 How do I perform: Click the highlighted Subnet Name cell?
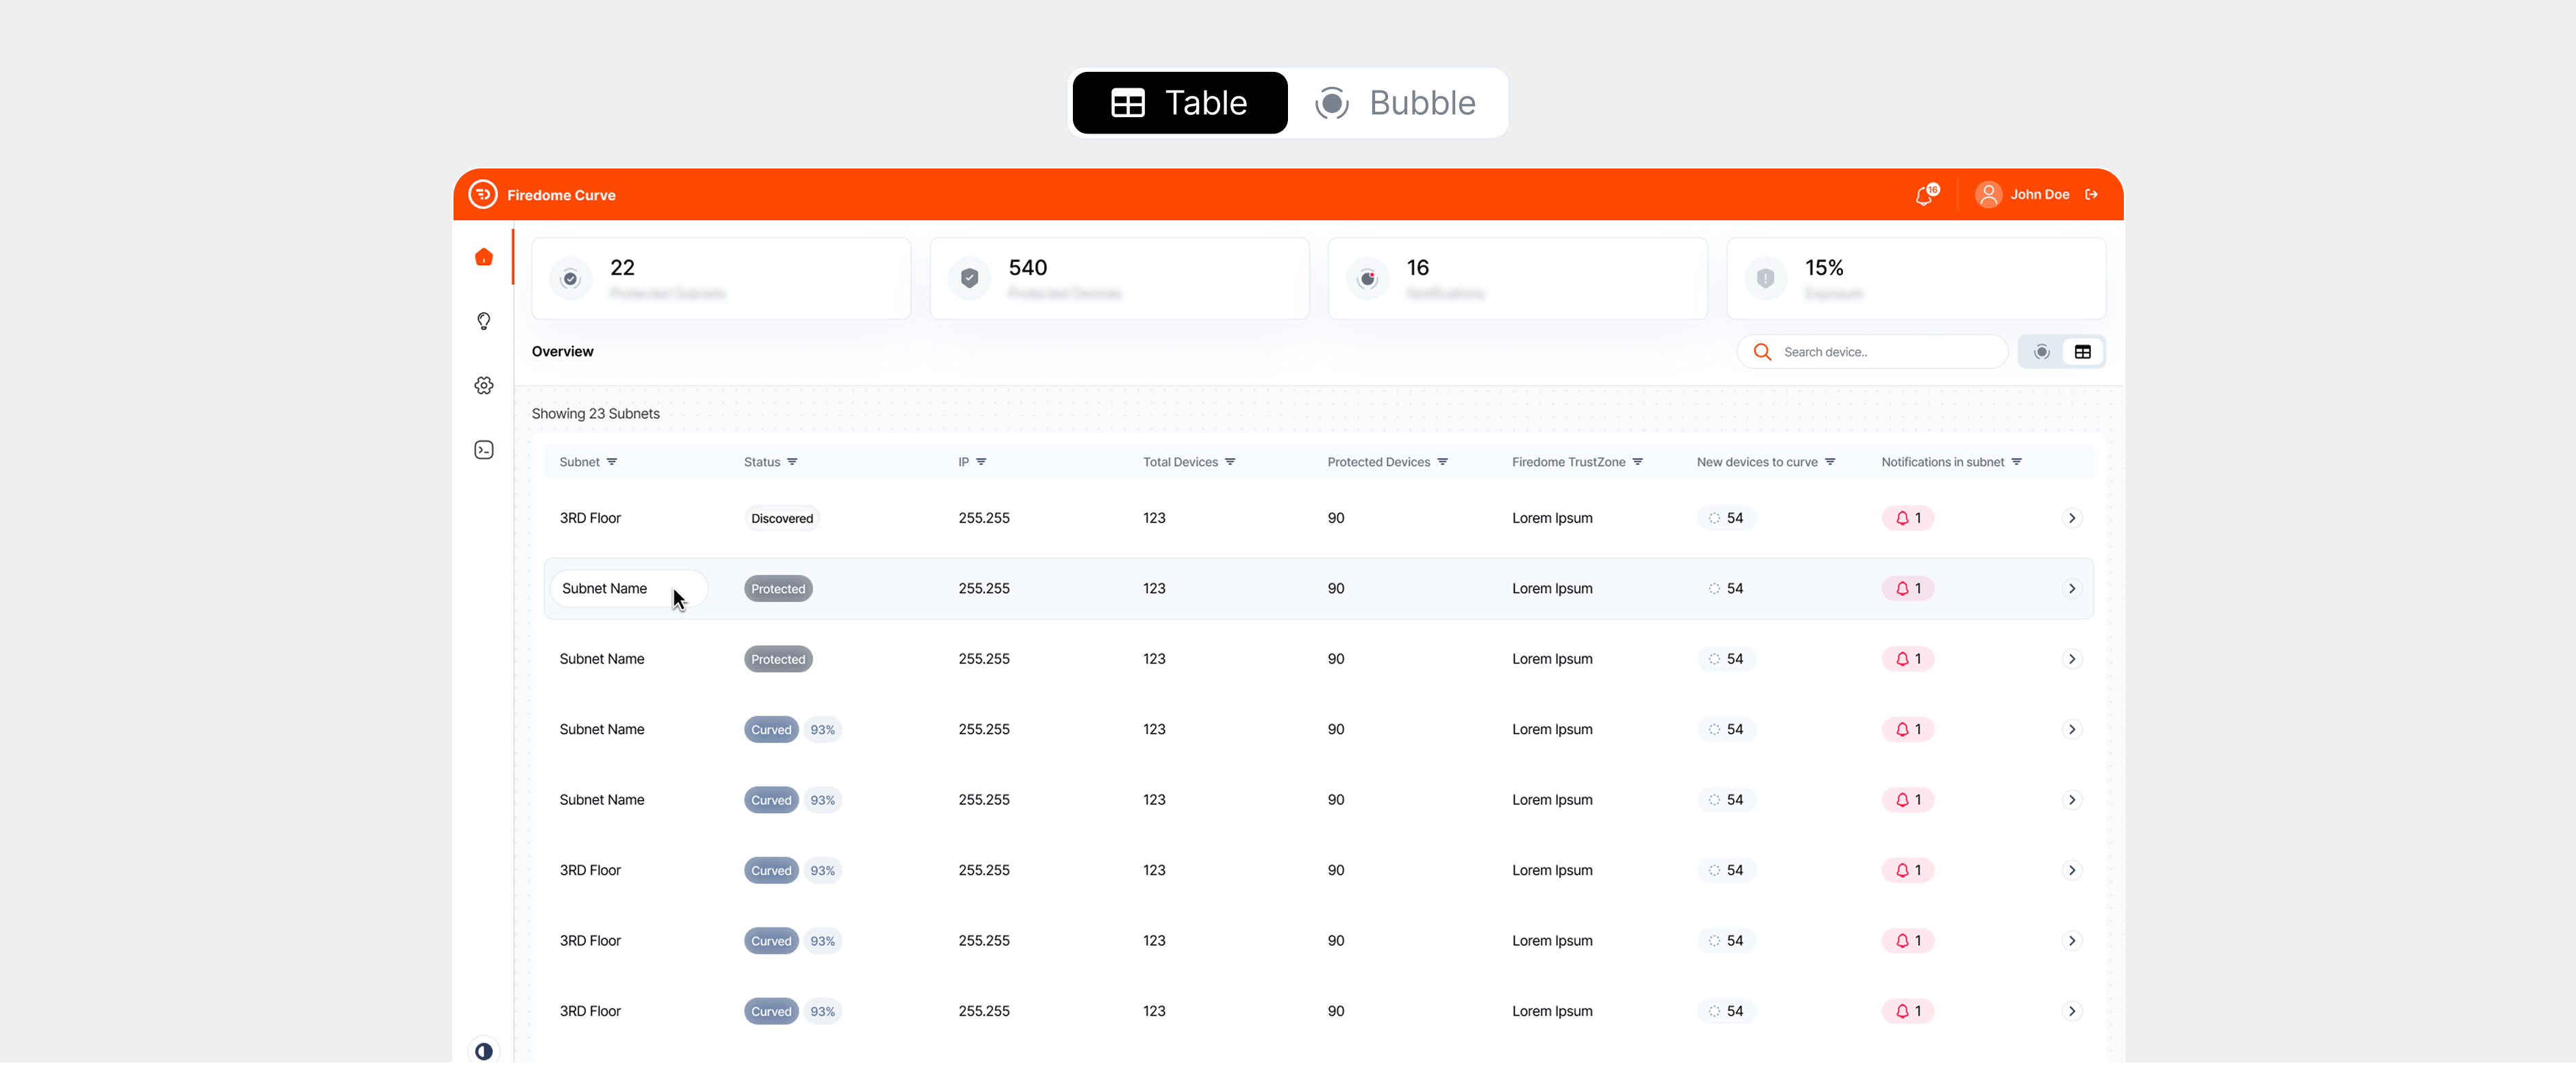point(629,589)
